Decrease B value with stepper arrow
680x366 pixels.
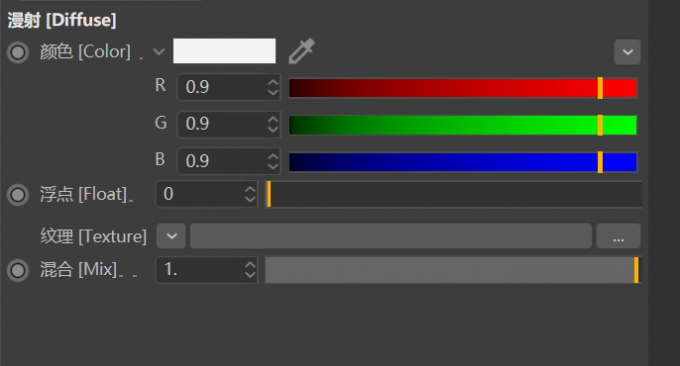273,167
